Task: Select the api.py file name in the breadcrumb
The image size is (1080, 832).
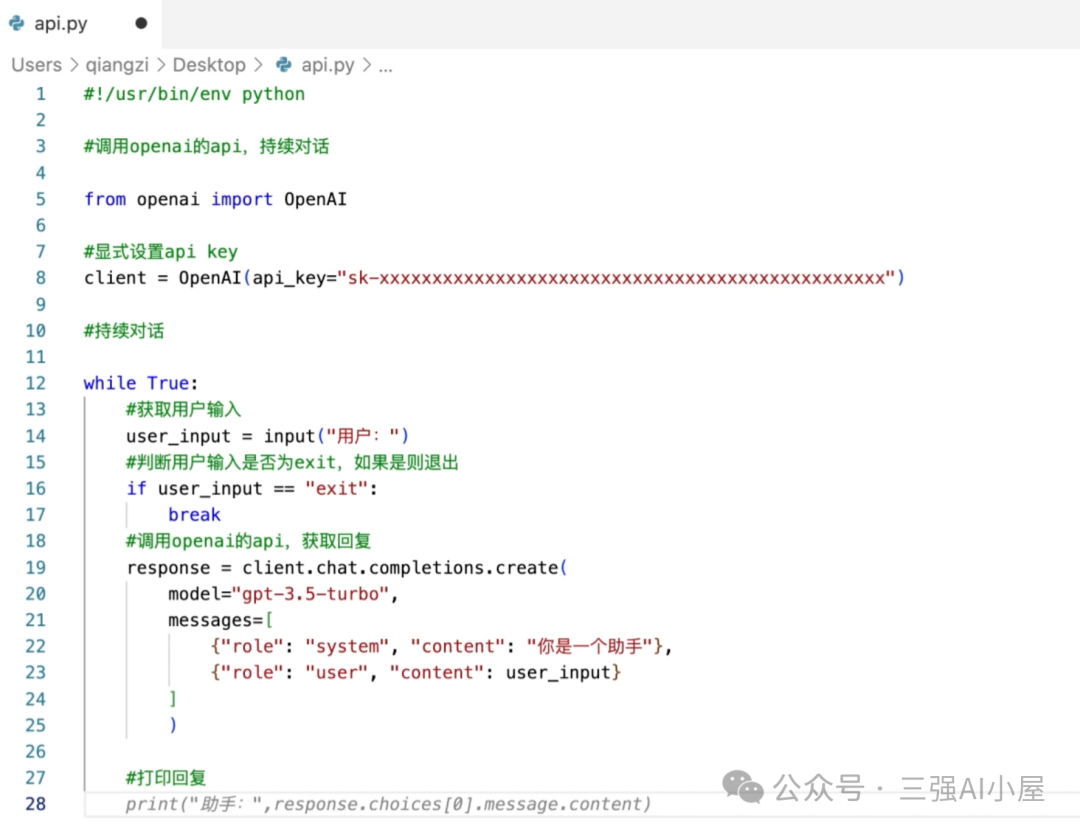Action: pyautogui.click(x=328, y=65)
